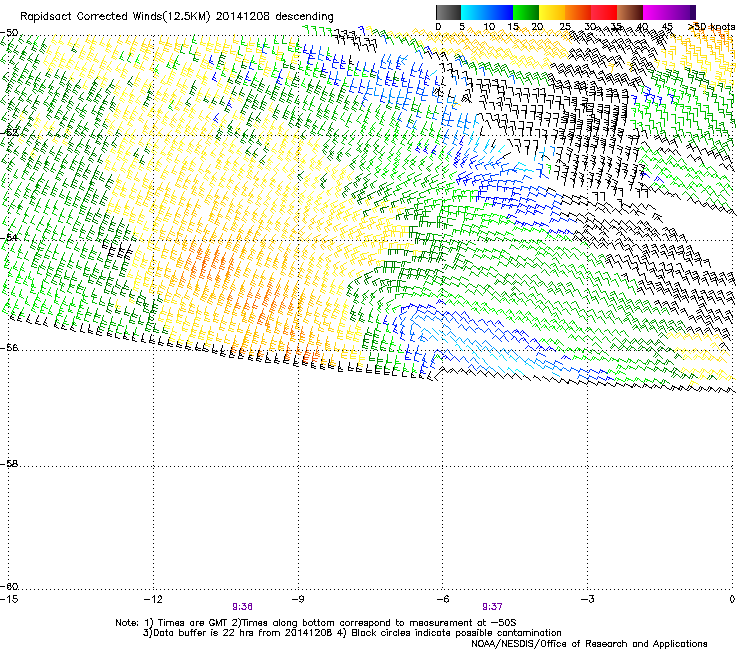Click the note 'Times are GMT'
Viewport: 740px width, 650px height.
click(x=193, y=623)
